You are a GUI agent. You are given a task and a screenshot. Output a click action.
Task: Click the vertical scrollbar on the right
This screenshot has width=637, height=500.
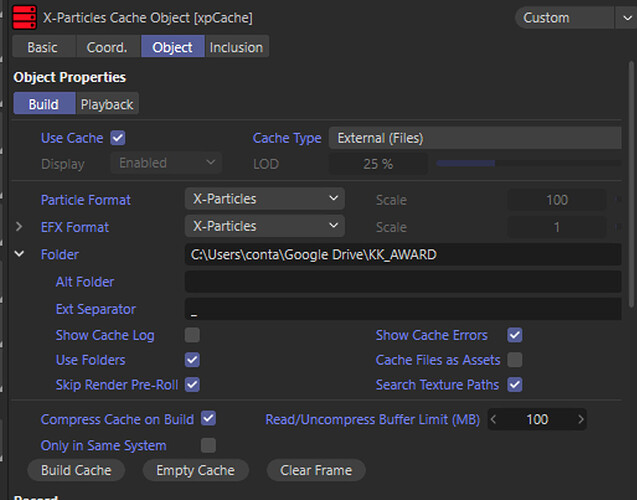631,184
